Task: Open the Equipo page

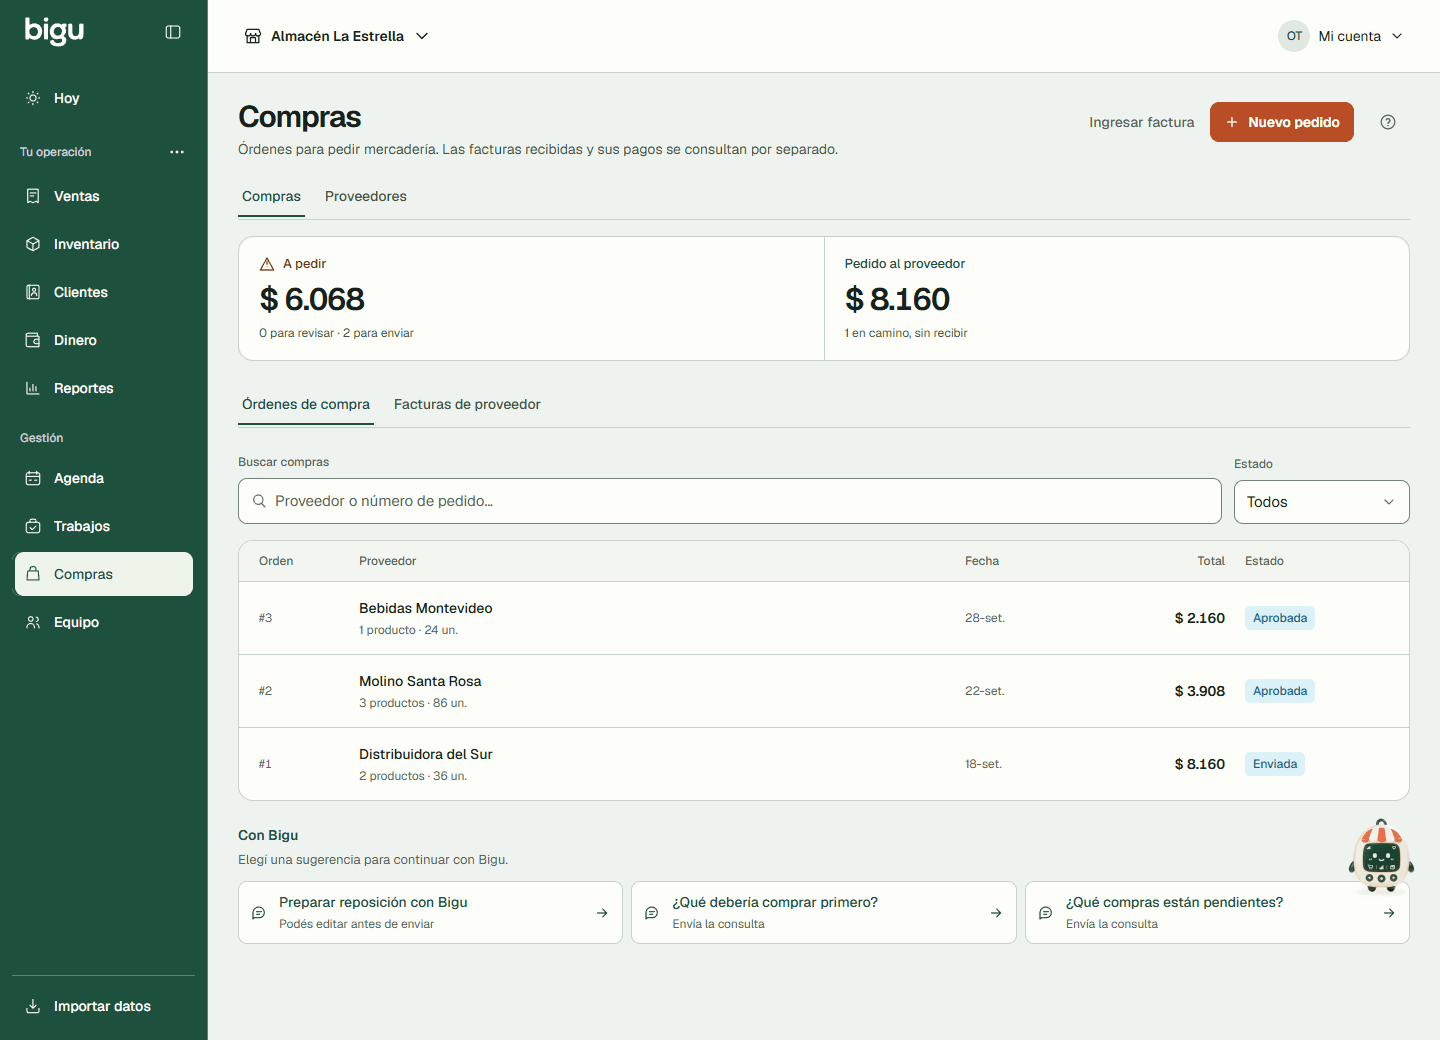Action: pos(104,622)
